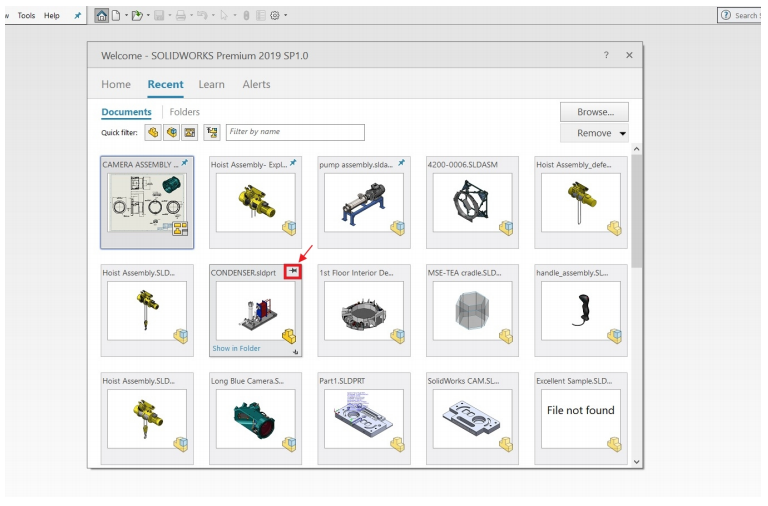The height and width of the screenshot is (506, 768).
Task: Toggle the top-level assemblies quick filter
Action: click(x=212, y=132)
